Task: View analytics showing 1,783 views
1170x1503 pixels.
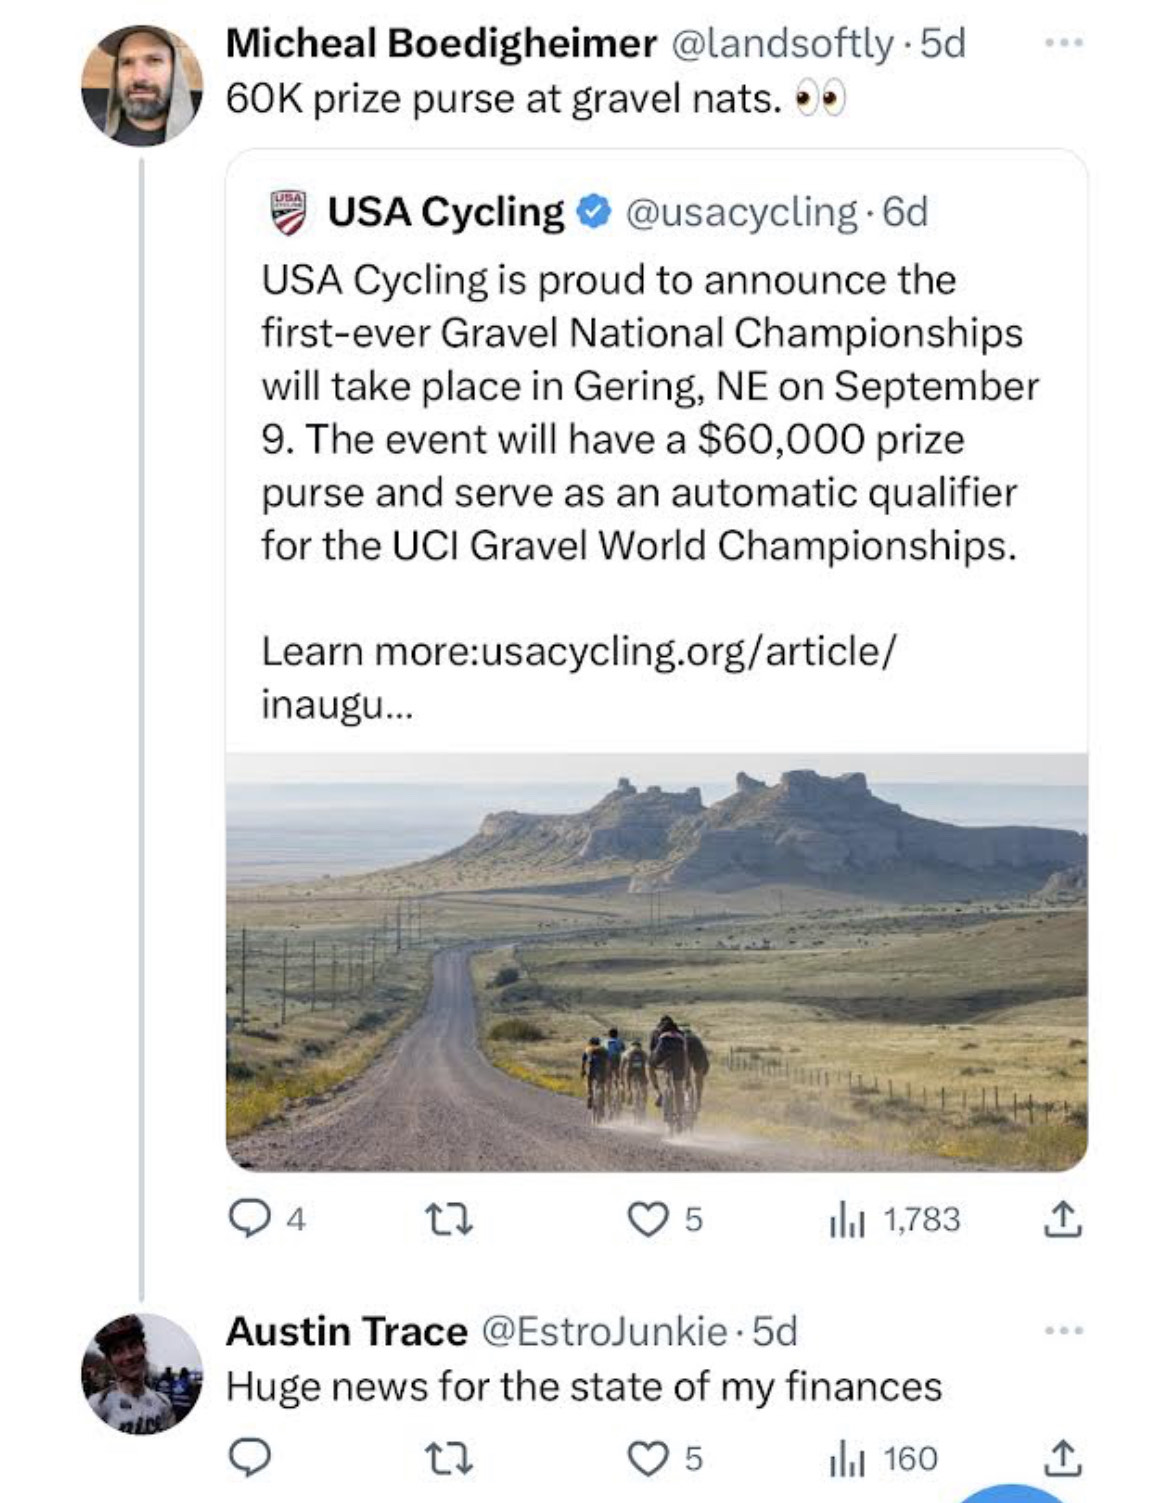Action: (x=894, y=1219)
